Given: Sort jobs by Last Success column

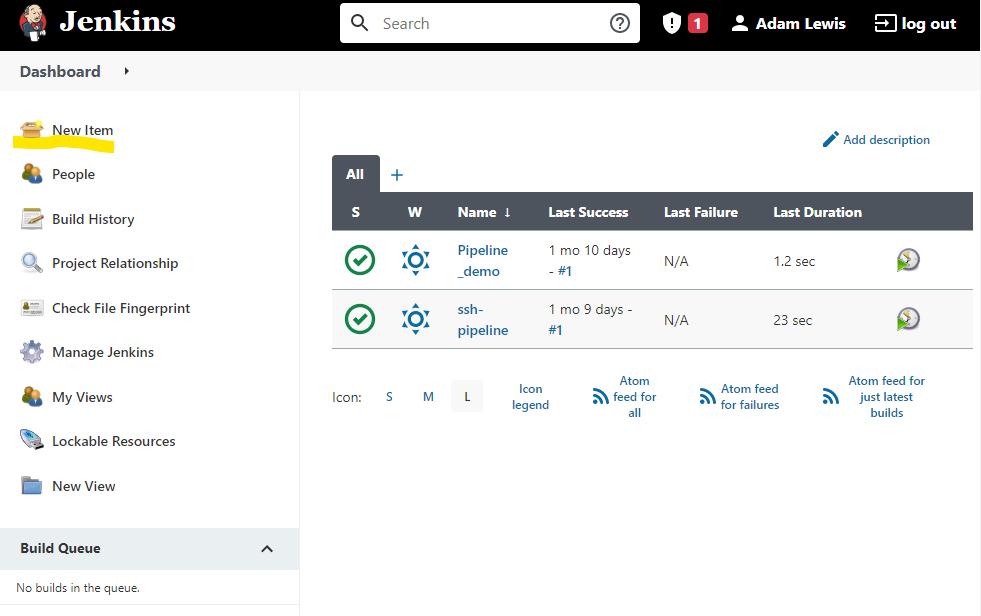Looking at the screenshot, I should coord(588,212).
